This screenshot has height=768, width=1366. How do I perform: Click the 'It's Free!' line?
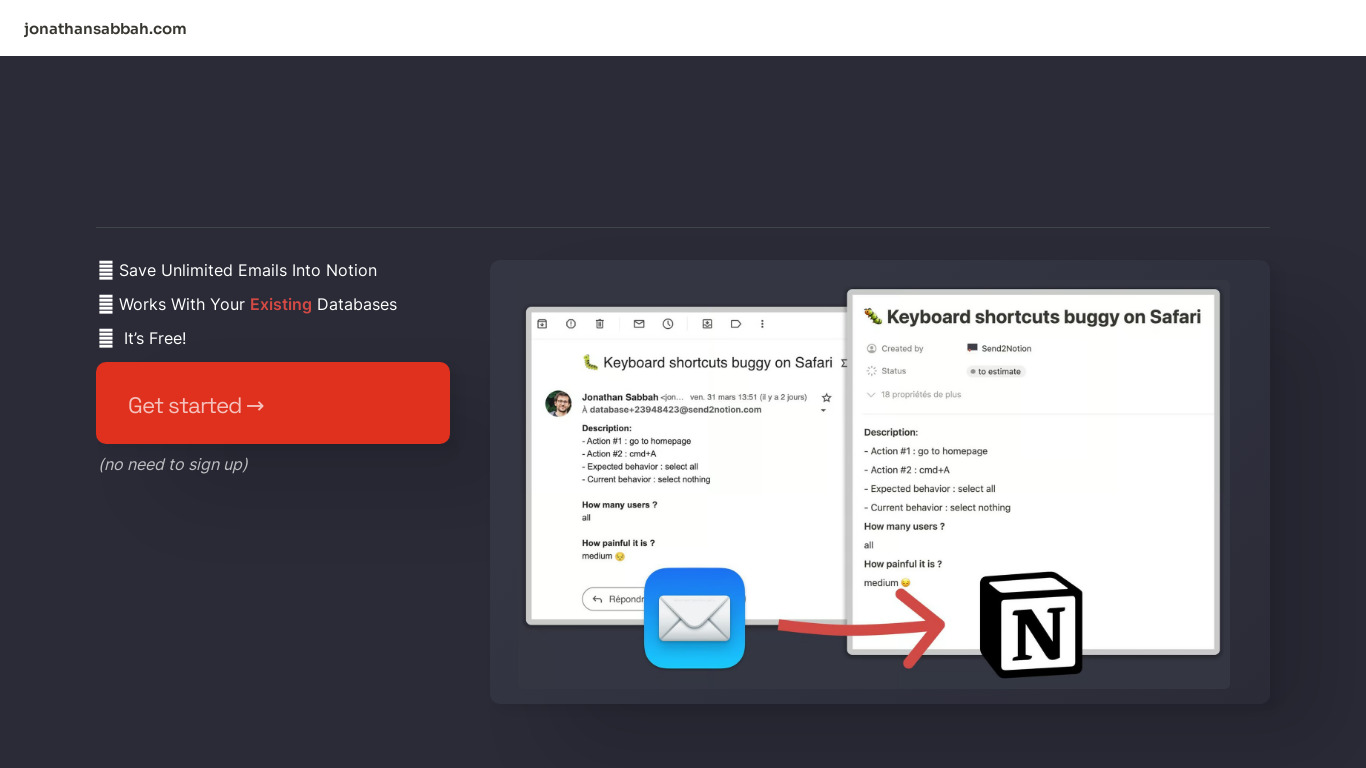[155, 338]
